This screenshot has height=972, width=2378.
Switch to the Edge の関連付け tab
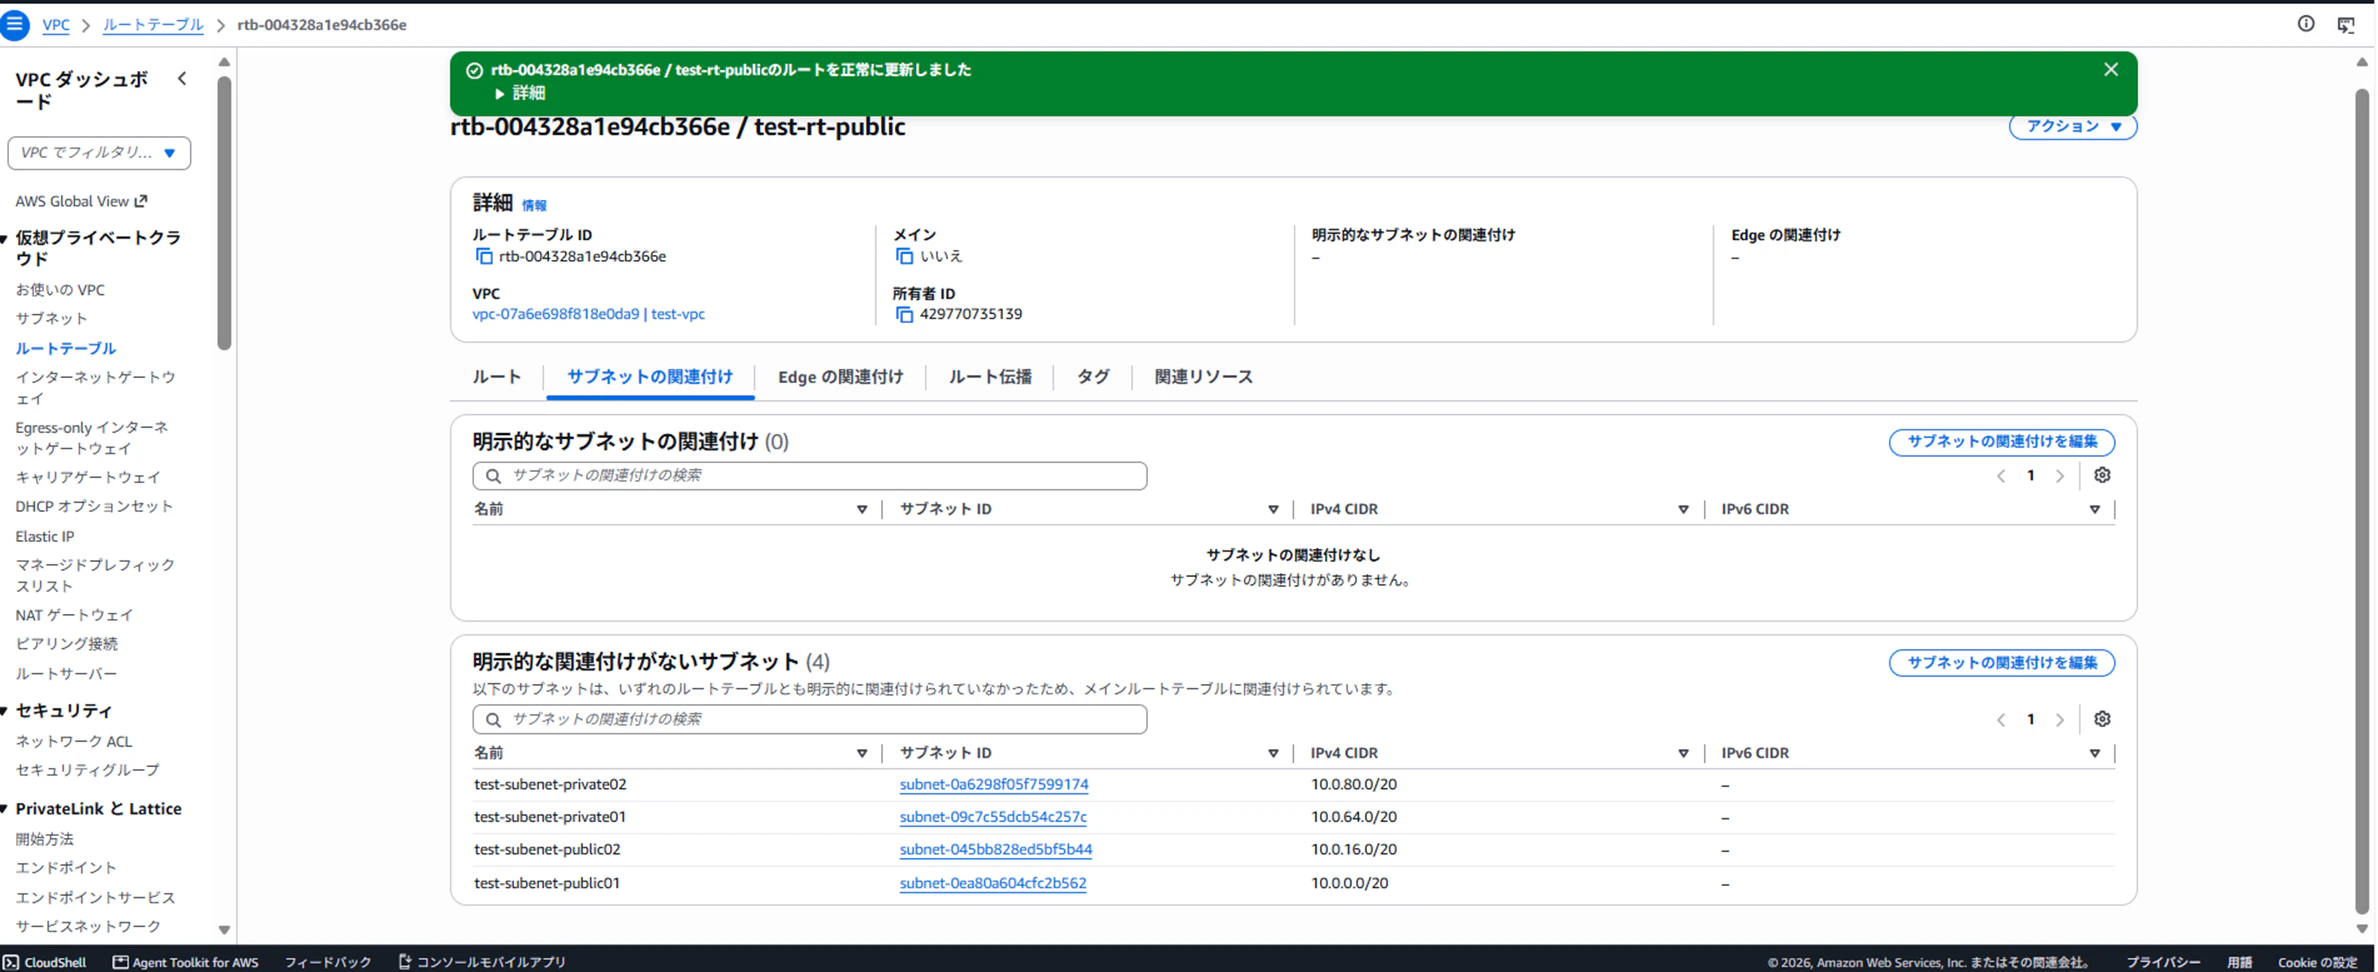[840, 377]
